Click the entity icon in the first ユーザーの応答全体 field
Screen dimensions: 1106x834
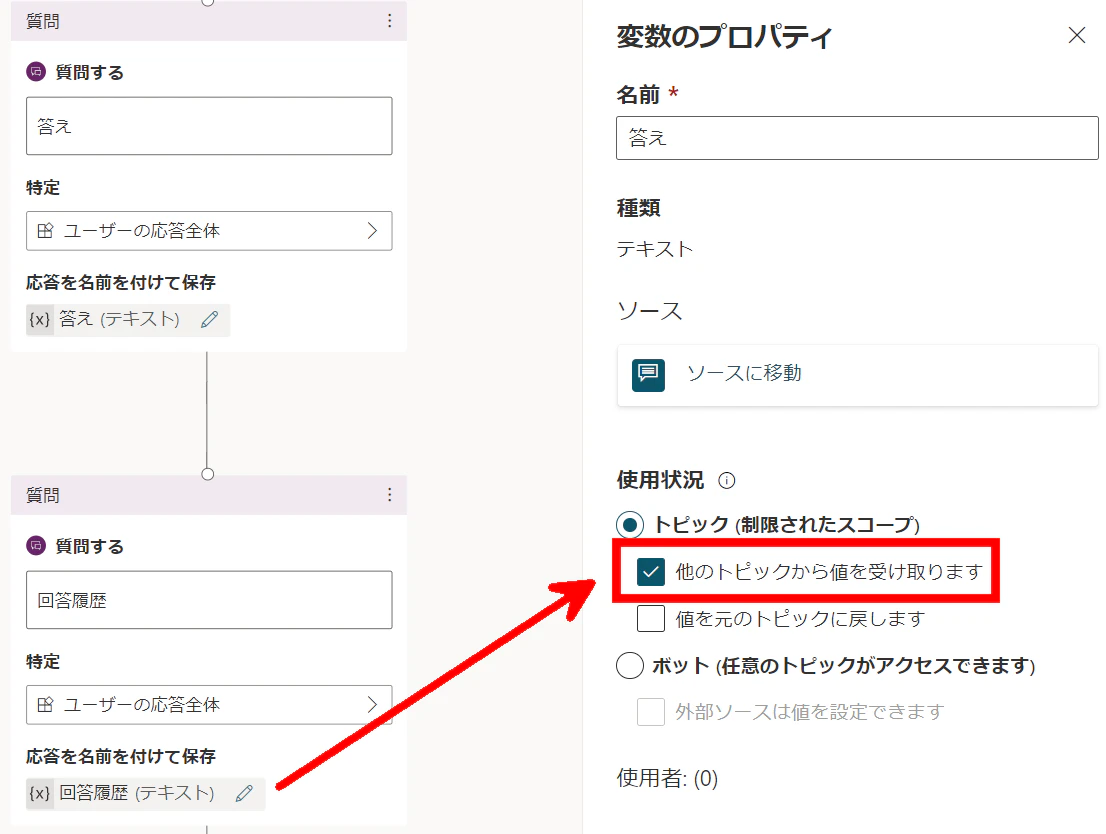(45, 231)
